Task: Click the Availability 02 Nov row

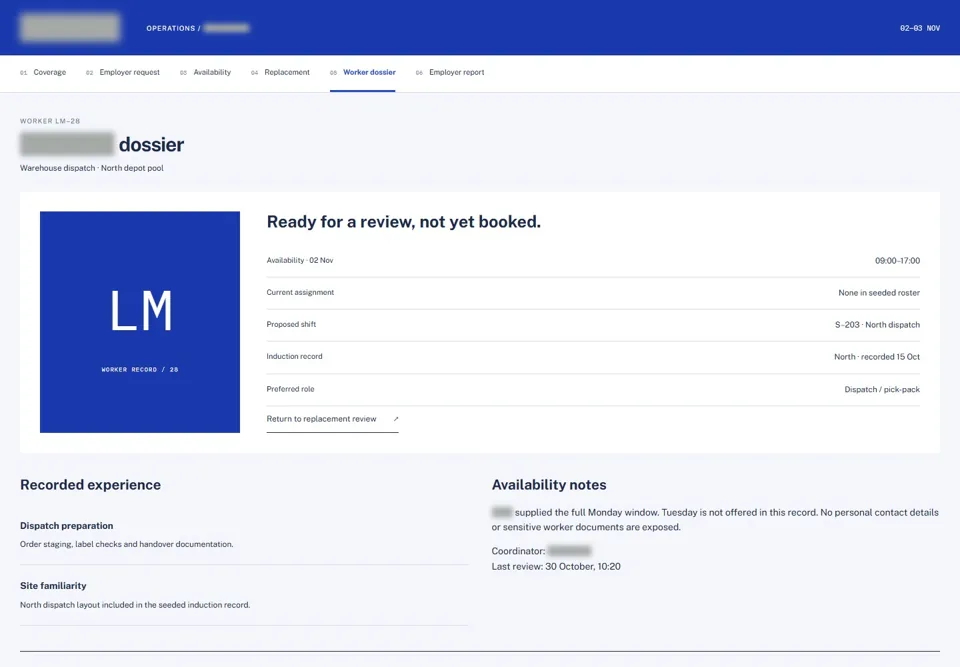Action: tap(593, 260)
